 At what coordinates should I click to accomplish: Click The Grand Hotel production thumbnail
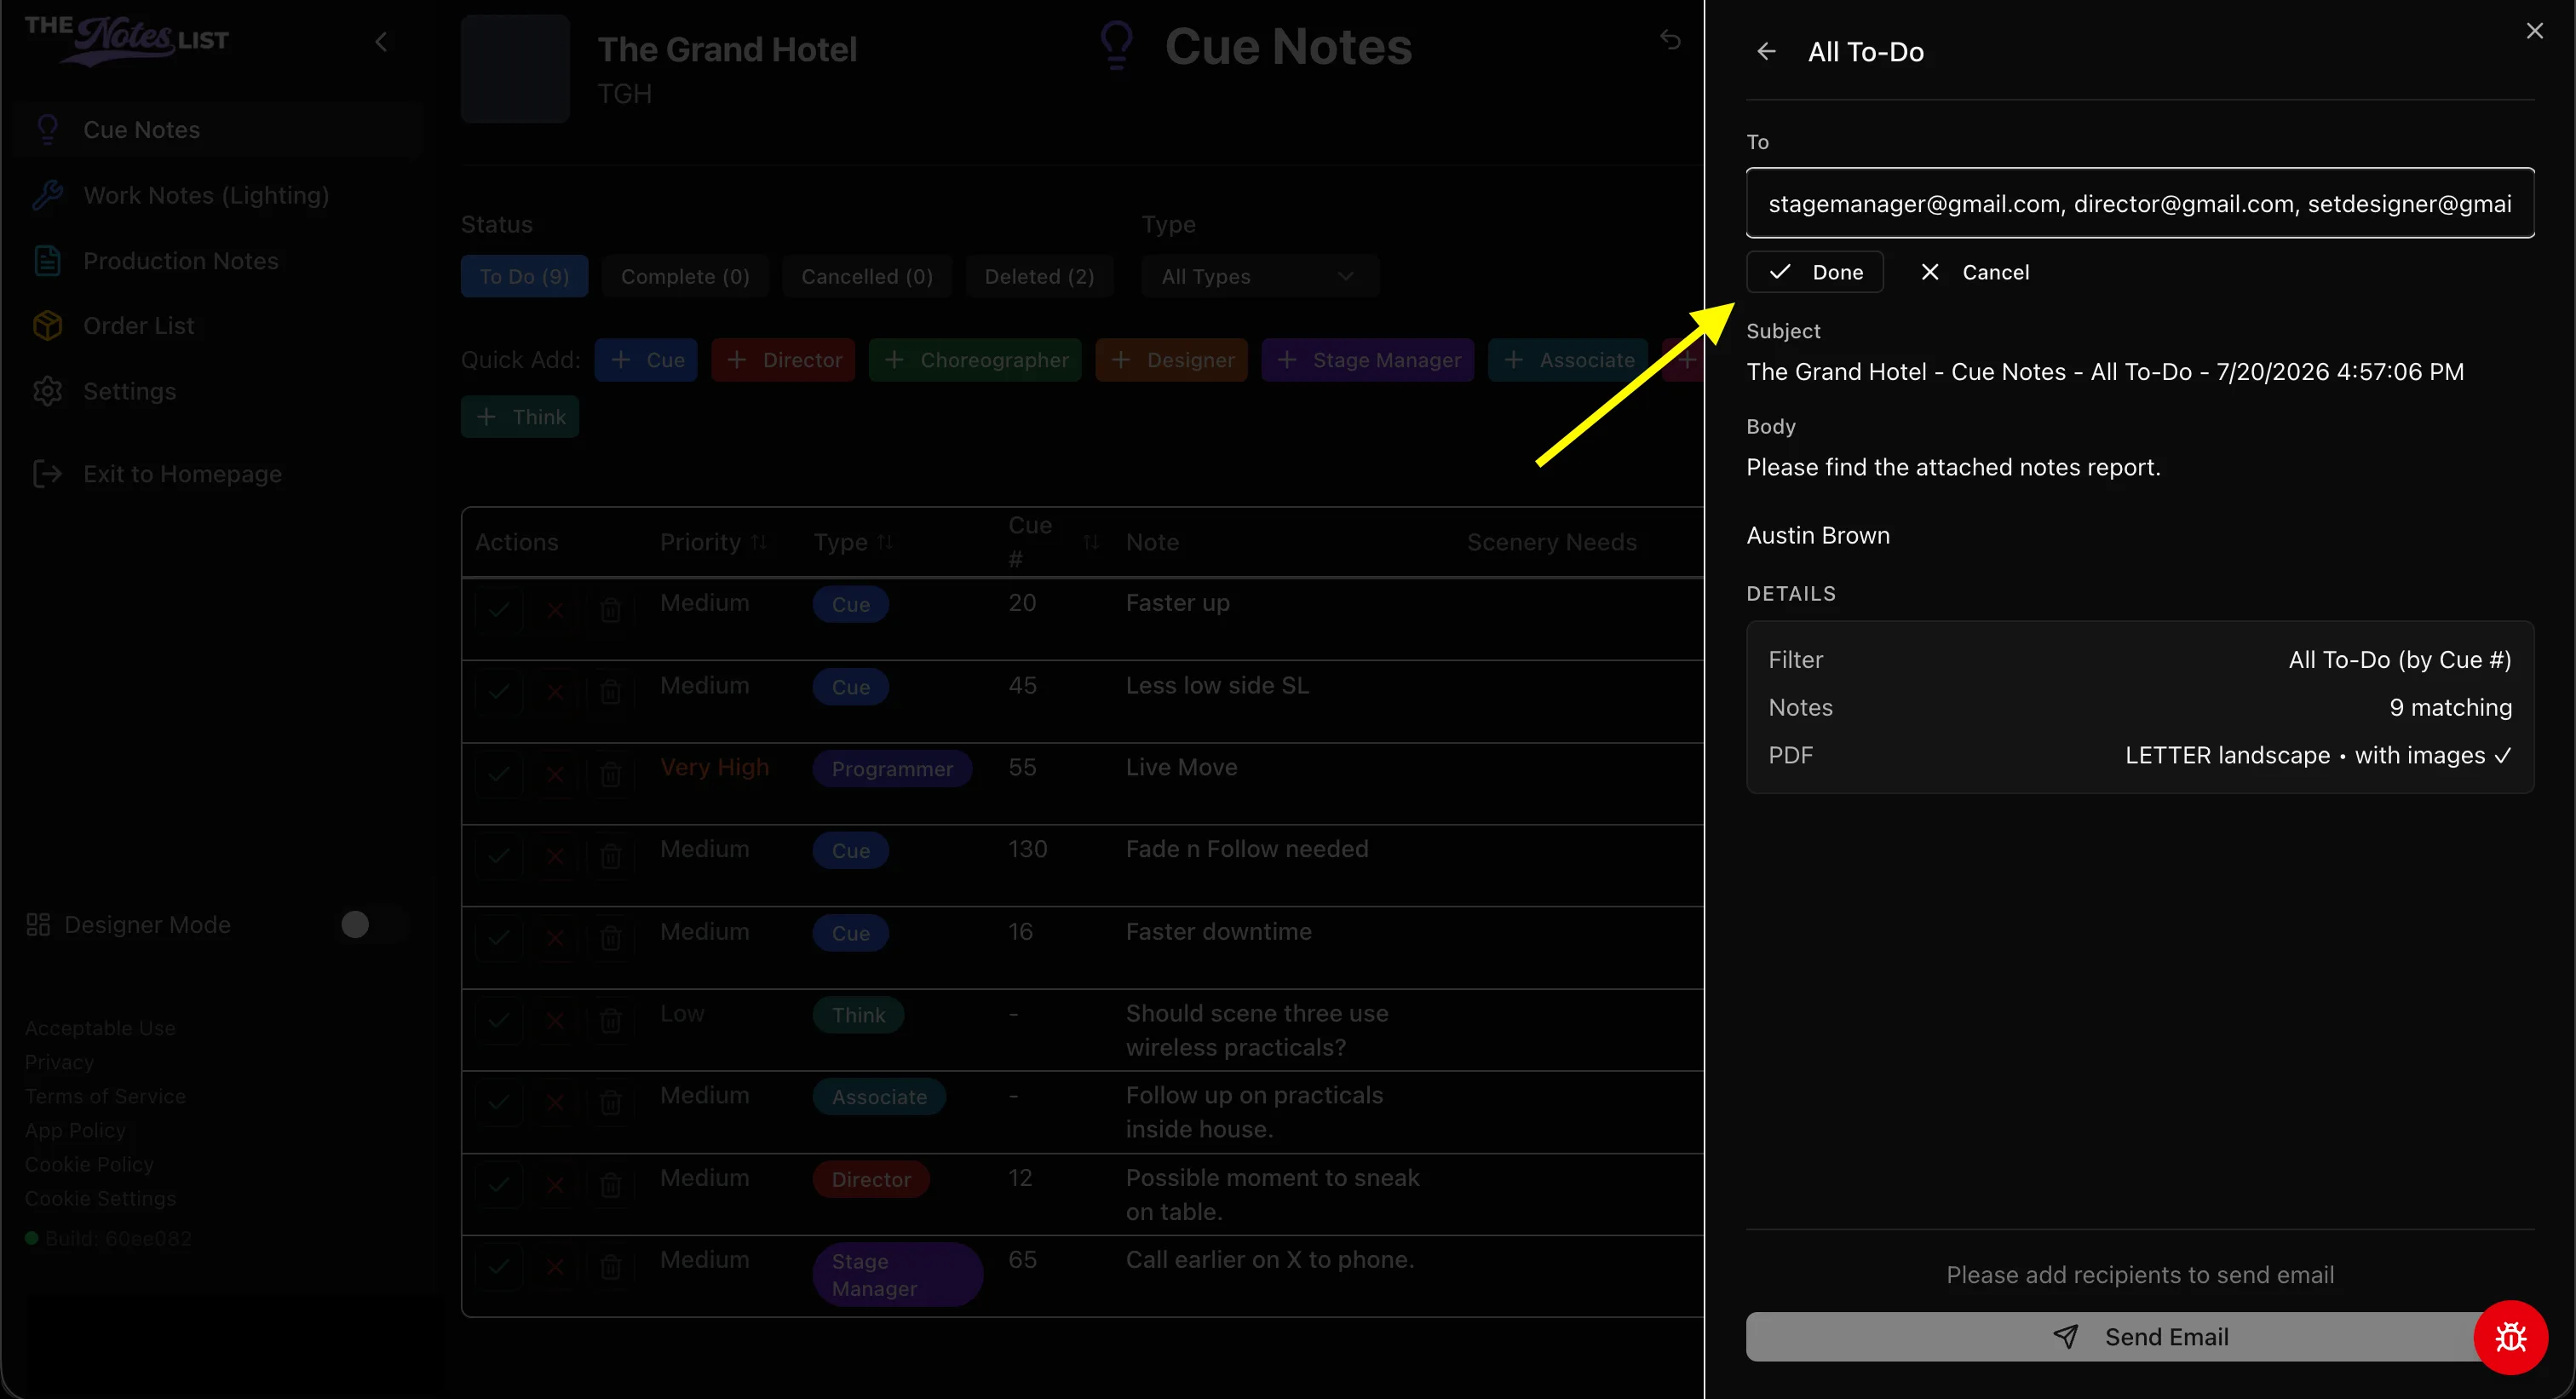pyautogui.click(x=515, y=68)
